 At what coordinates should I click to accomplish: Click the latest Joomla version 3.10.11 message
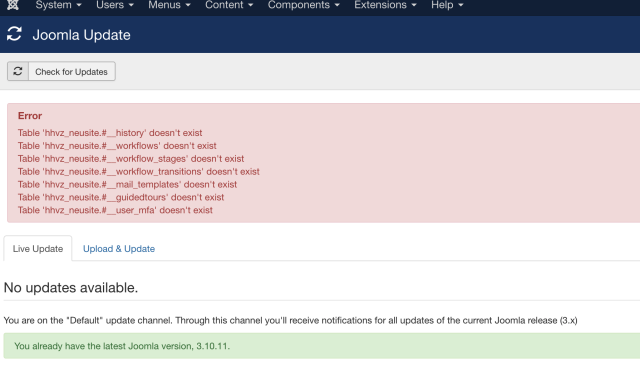click(x=122, y=346)
